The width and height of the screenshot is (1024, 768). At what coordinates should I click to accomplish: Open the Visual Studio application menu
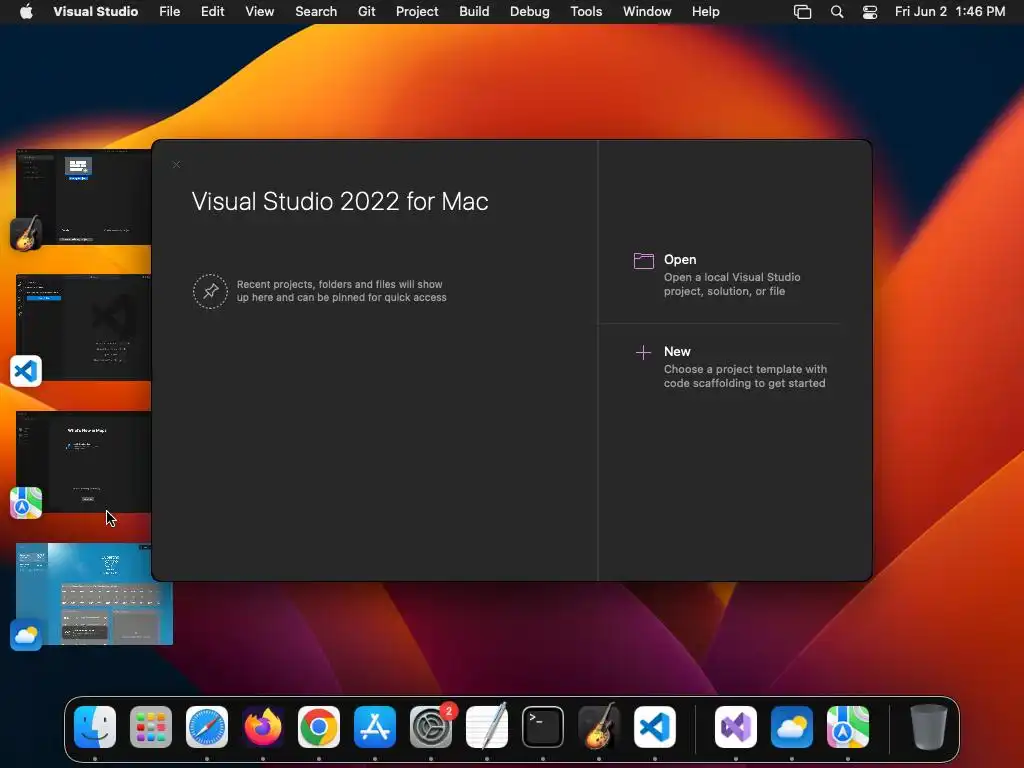click(x=95, y=11)
